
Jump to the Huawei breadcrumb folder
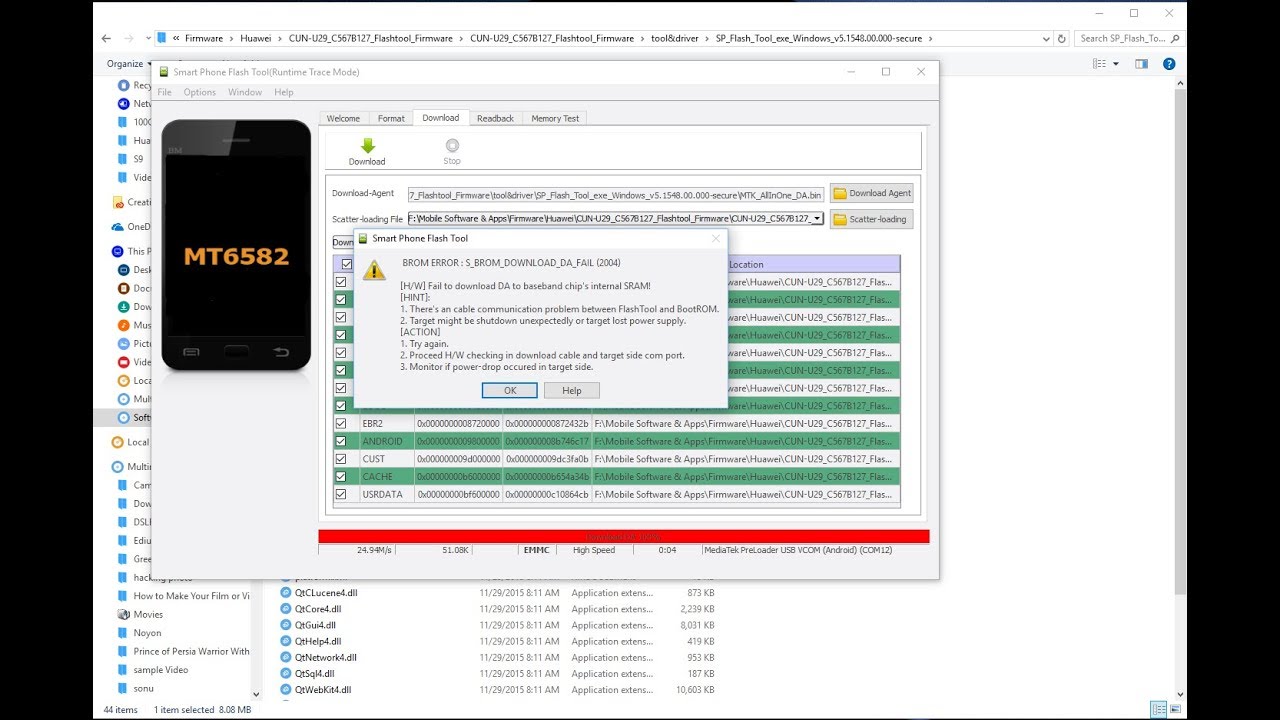pos(255,39)
